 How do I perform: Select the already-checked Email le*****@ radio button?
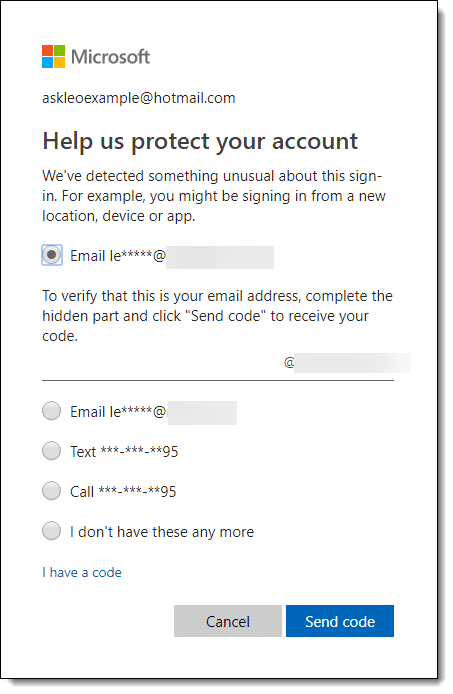52,255
